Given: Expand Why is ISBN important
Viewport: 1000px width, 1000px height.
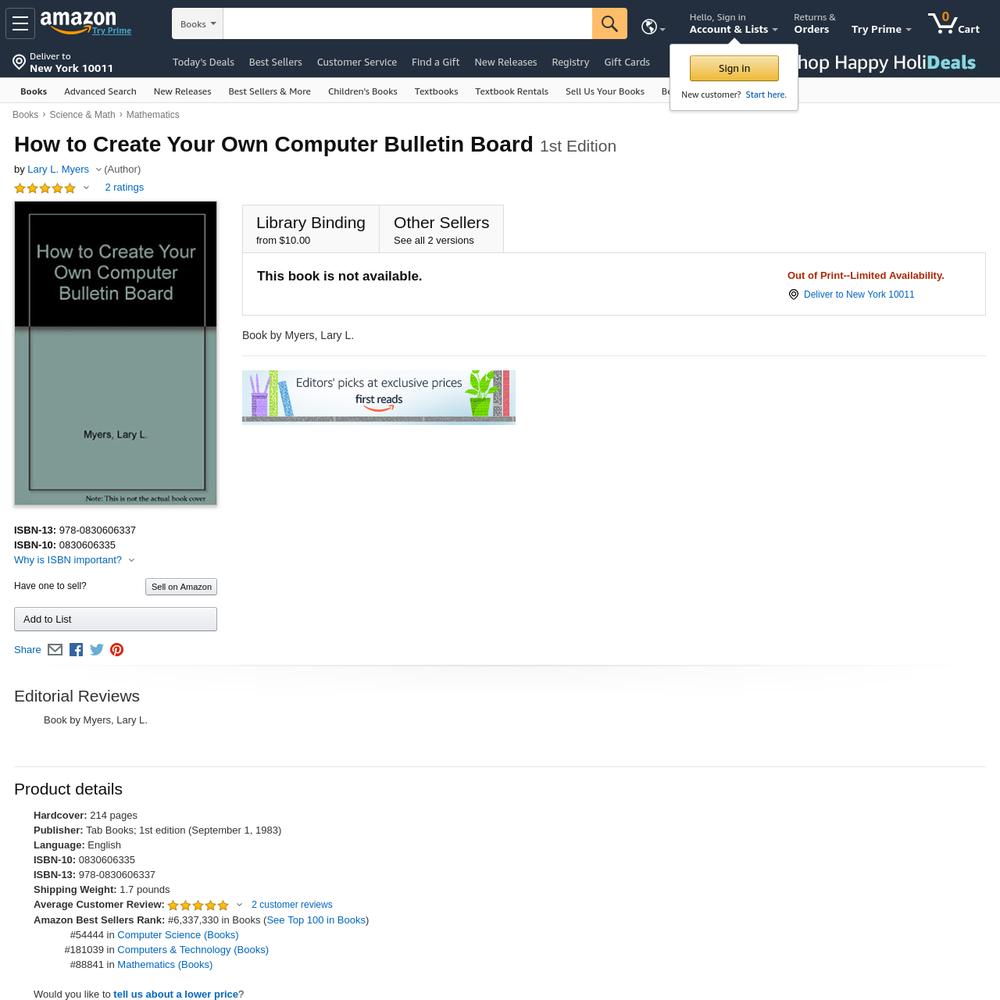Looking at the screenshot, I should [74, 559].
